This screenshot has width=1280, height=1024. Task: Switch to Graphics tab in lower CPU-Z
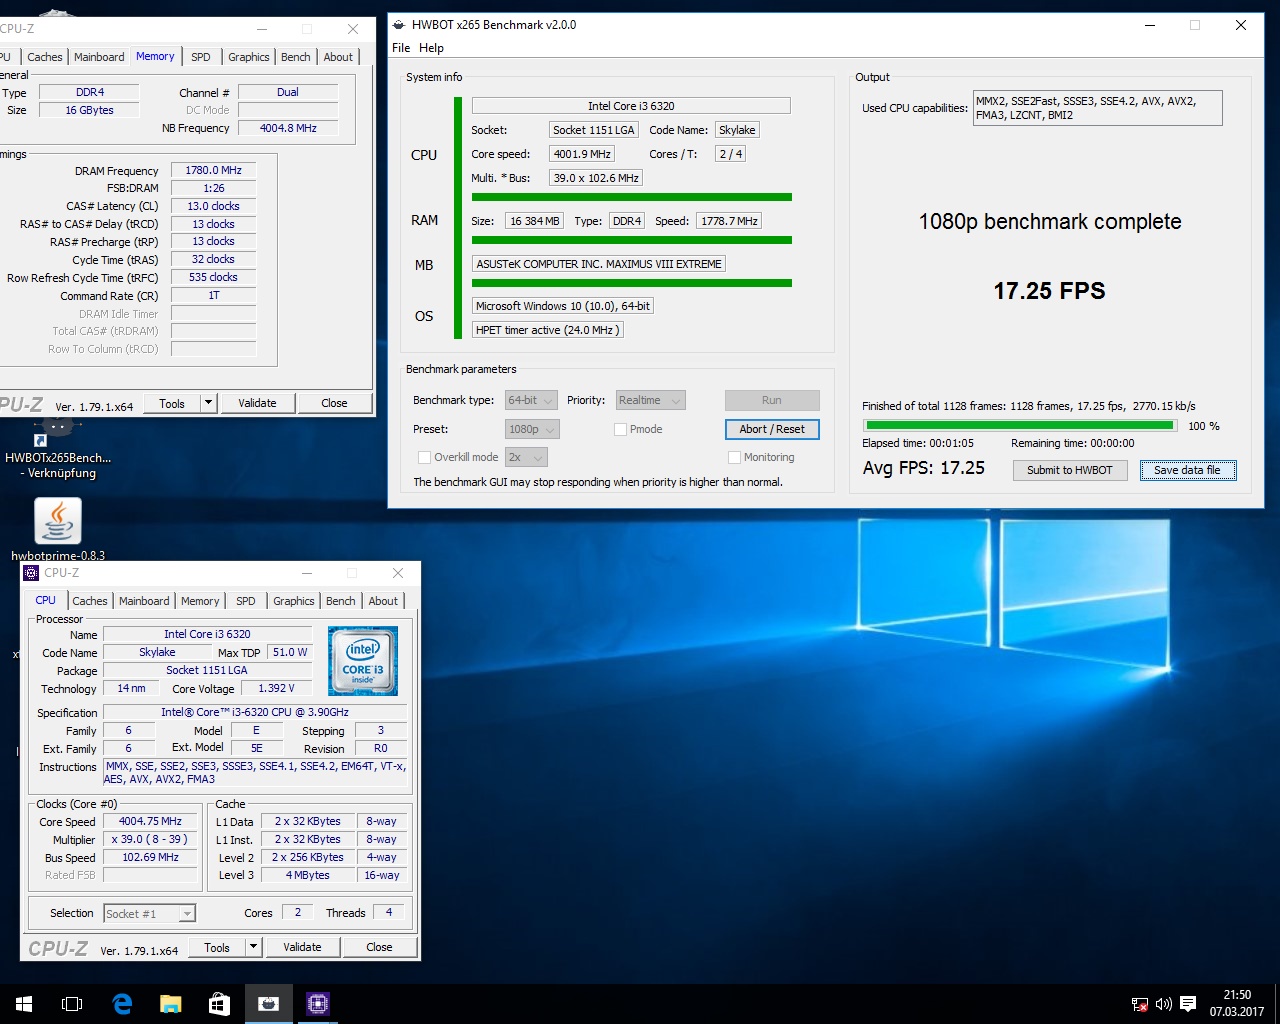click(x=294, y=601)
